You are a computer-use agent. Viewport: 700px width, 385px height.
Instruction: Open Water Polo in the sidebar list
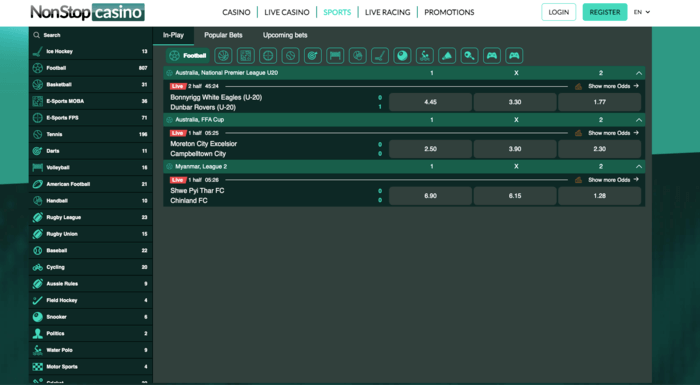point(91,350)
